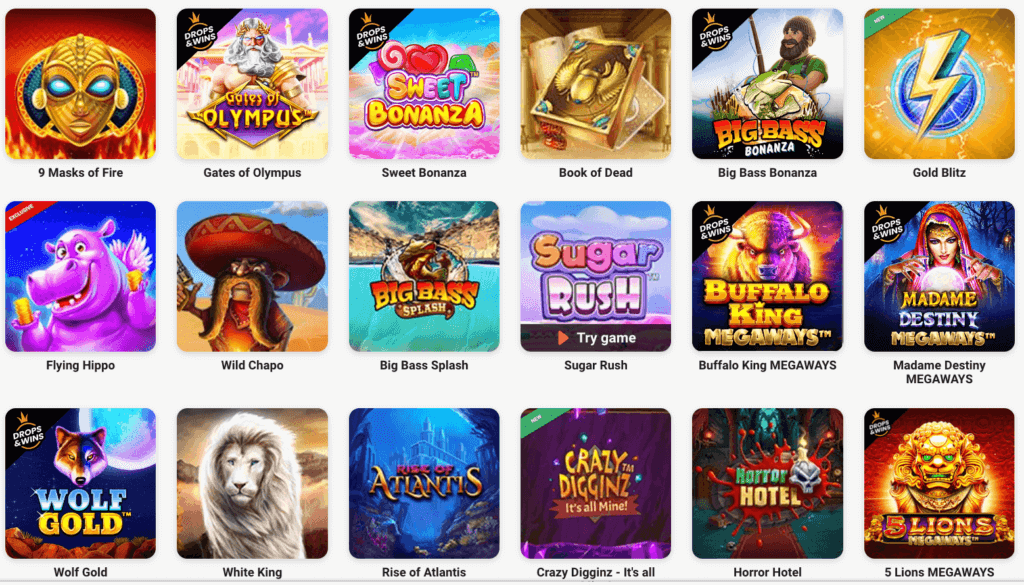Open the Wild Chapo game tile
This screenshot has width=1024, height=585.
[x=252, y=276]
